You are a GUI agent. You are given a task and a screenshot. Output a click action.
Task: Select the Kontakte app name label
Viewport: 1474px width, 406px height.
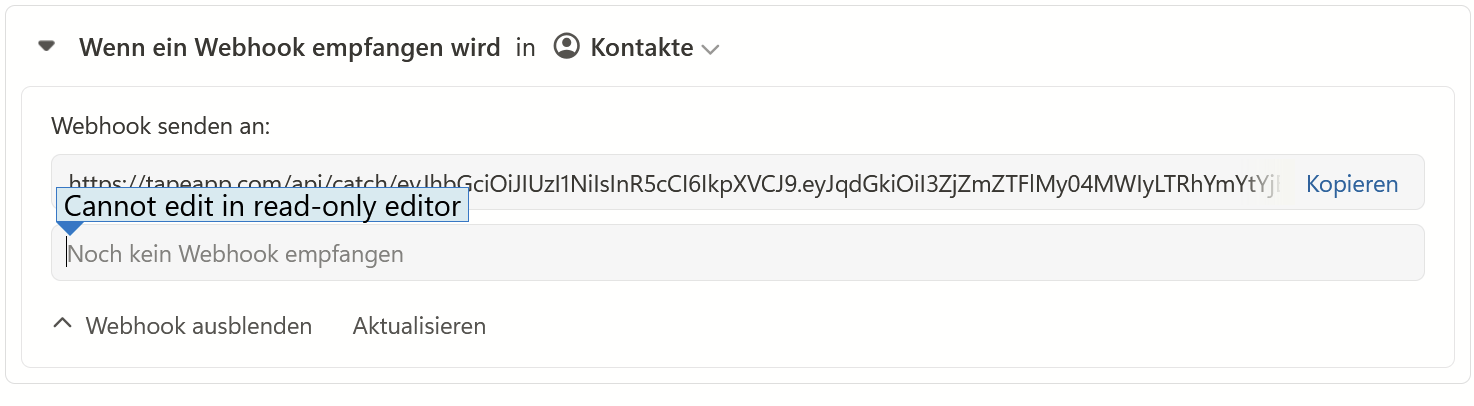click(x=641, y=47)
